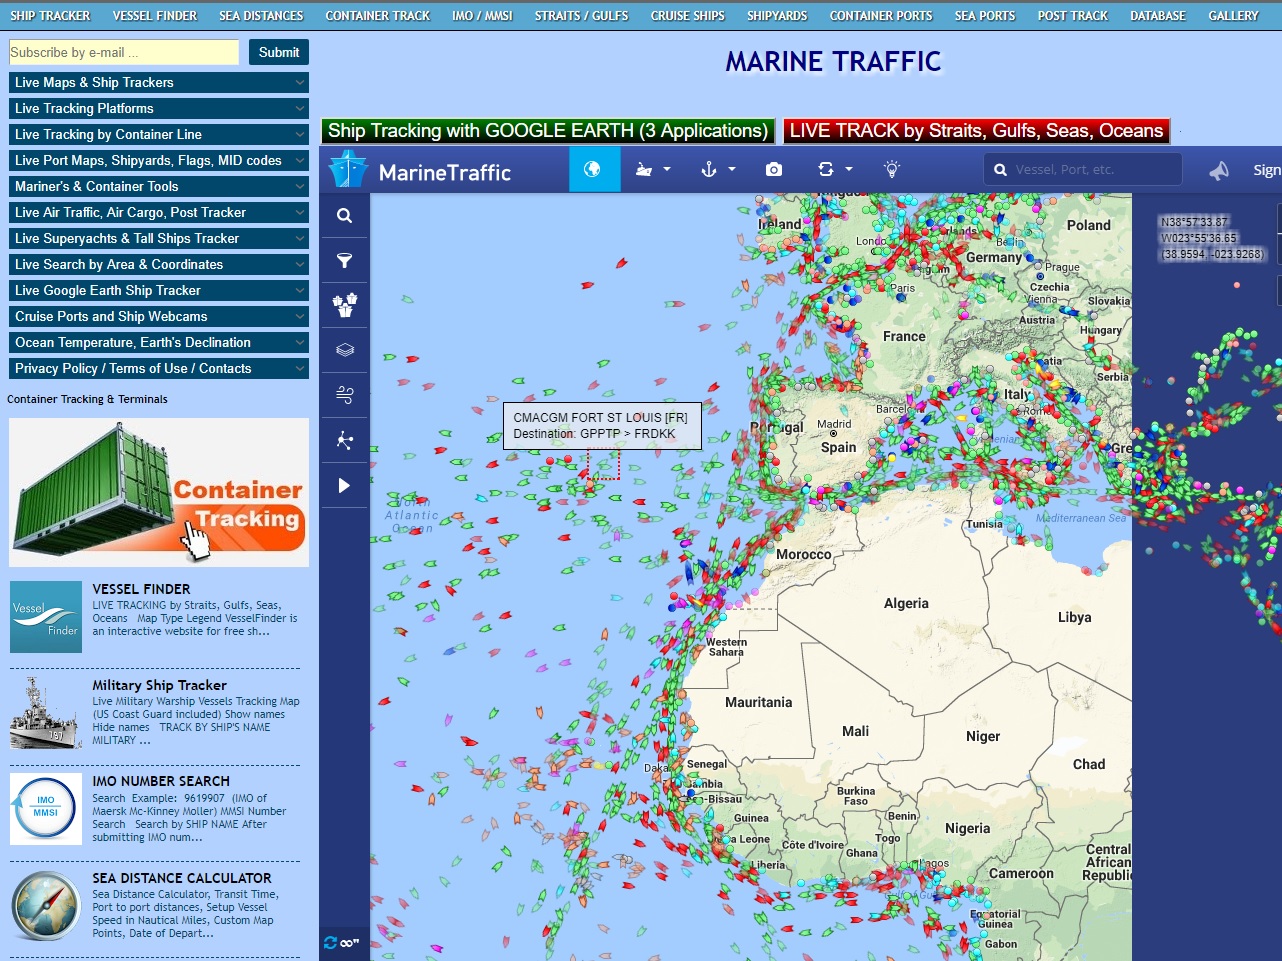Show the wind weather overlay icon
Screen dimensions: 1282x961
point(344,395)
